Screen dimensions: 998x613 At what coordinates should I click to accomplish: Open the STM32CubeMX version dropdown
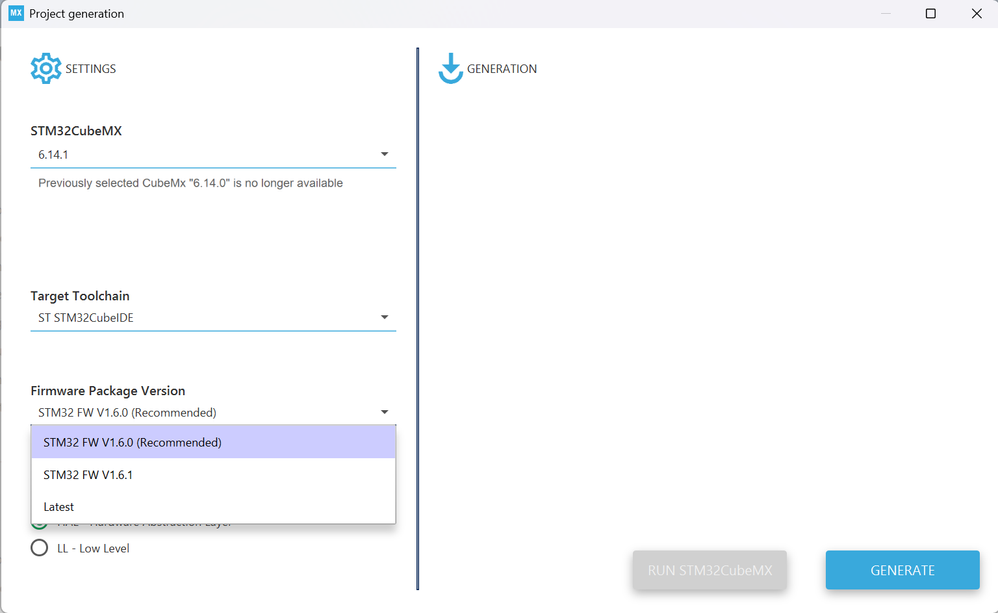pyautogui.click(x=213, y=155)
